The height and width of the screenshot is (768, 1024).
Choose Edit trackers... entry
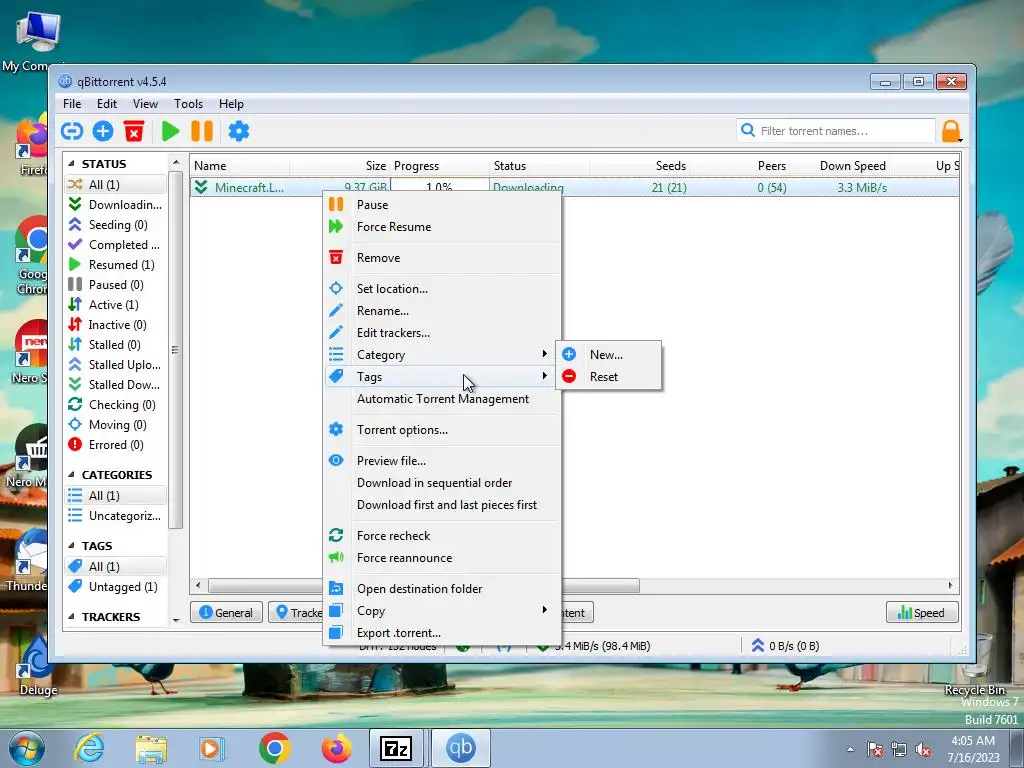point(442,333)
